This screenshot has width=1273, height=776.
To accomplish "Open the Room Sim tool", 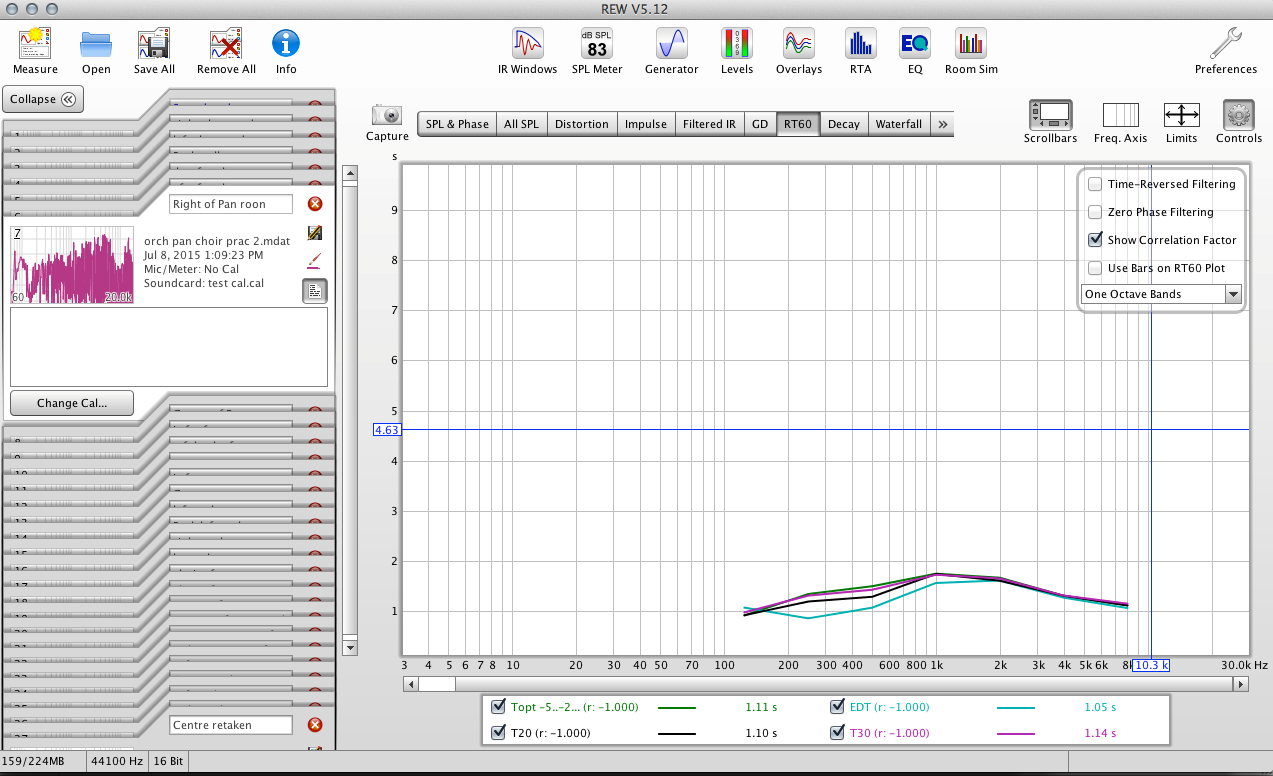I will 970,44.
